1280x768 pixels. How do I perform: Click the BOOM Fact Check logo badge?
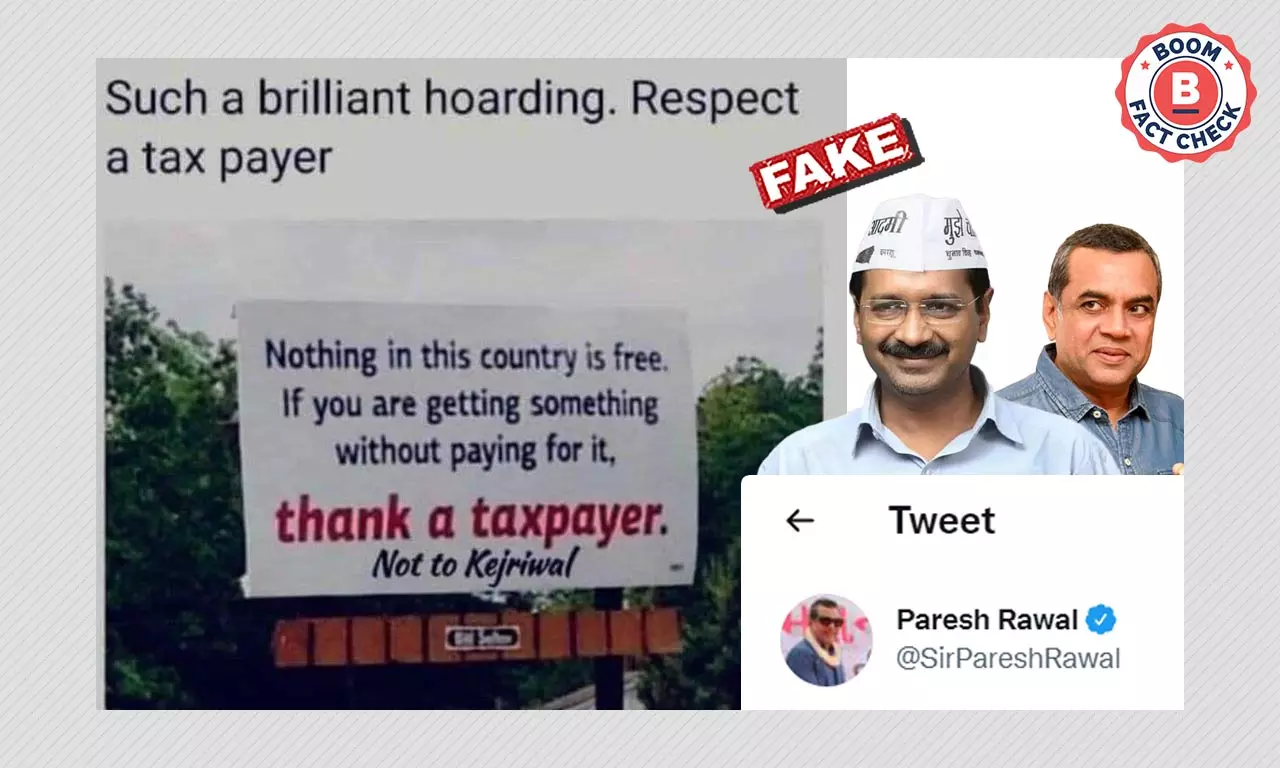[x=1186, y=93]
